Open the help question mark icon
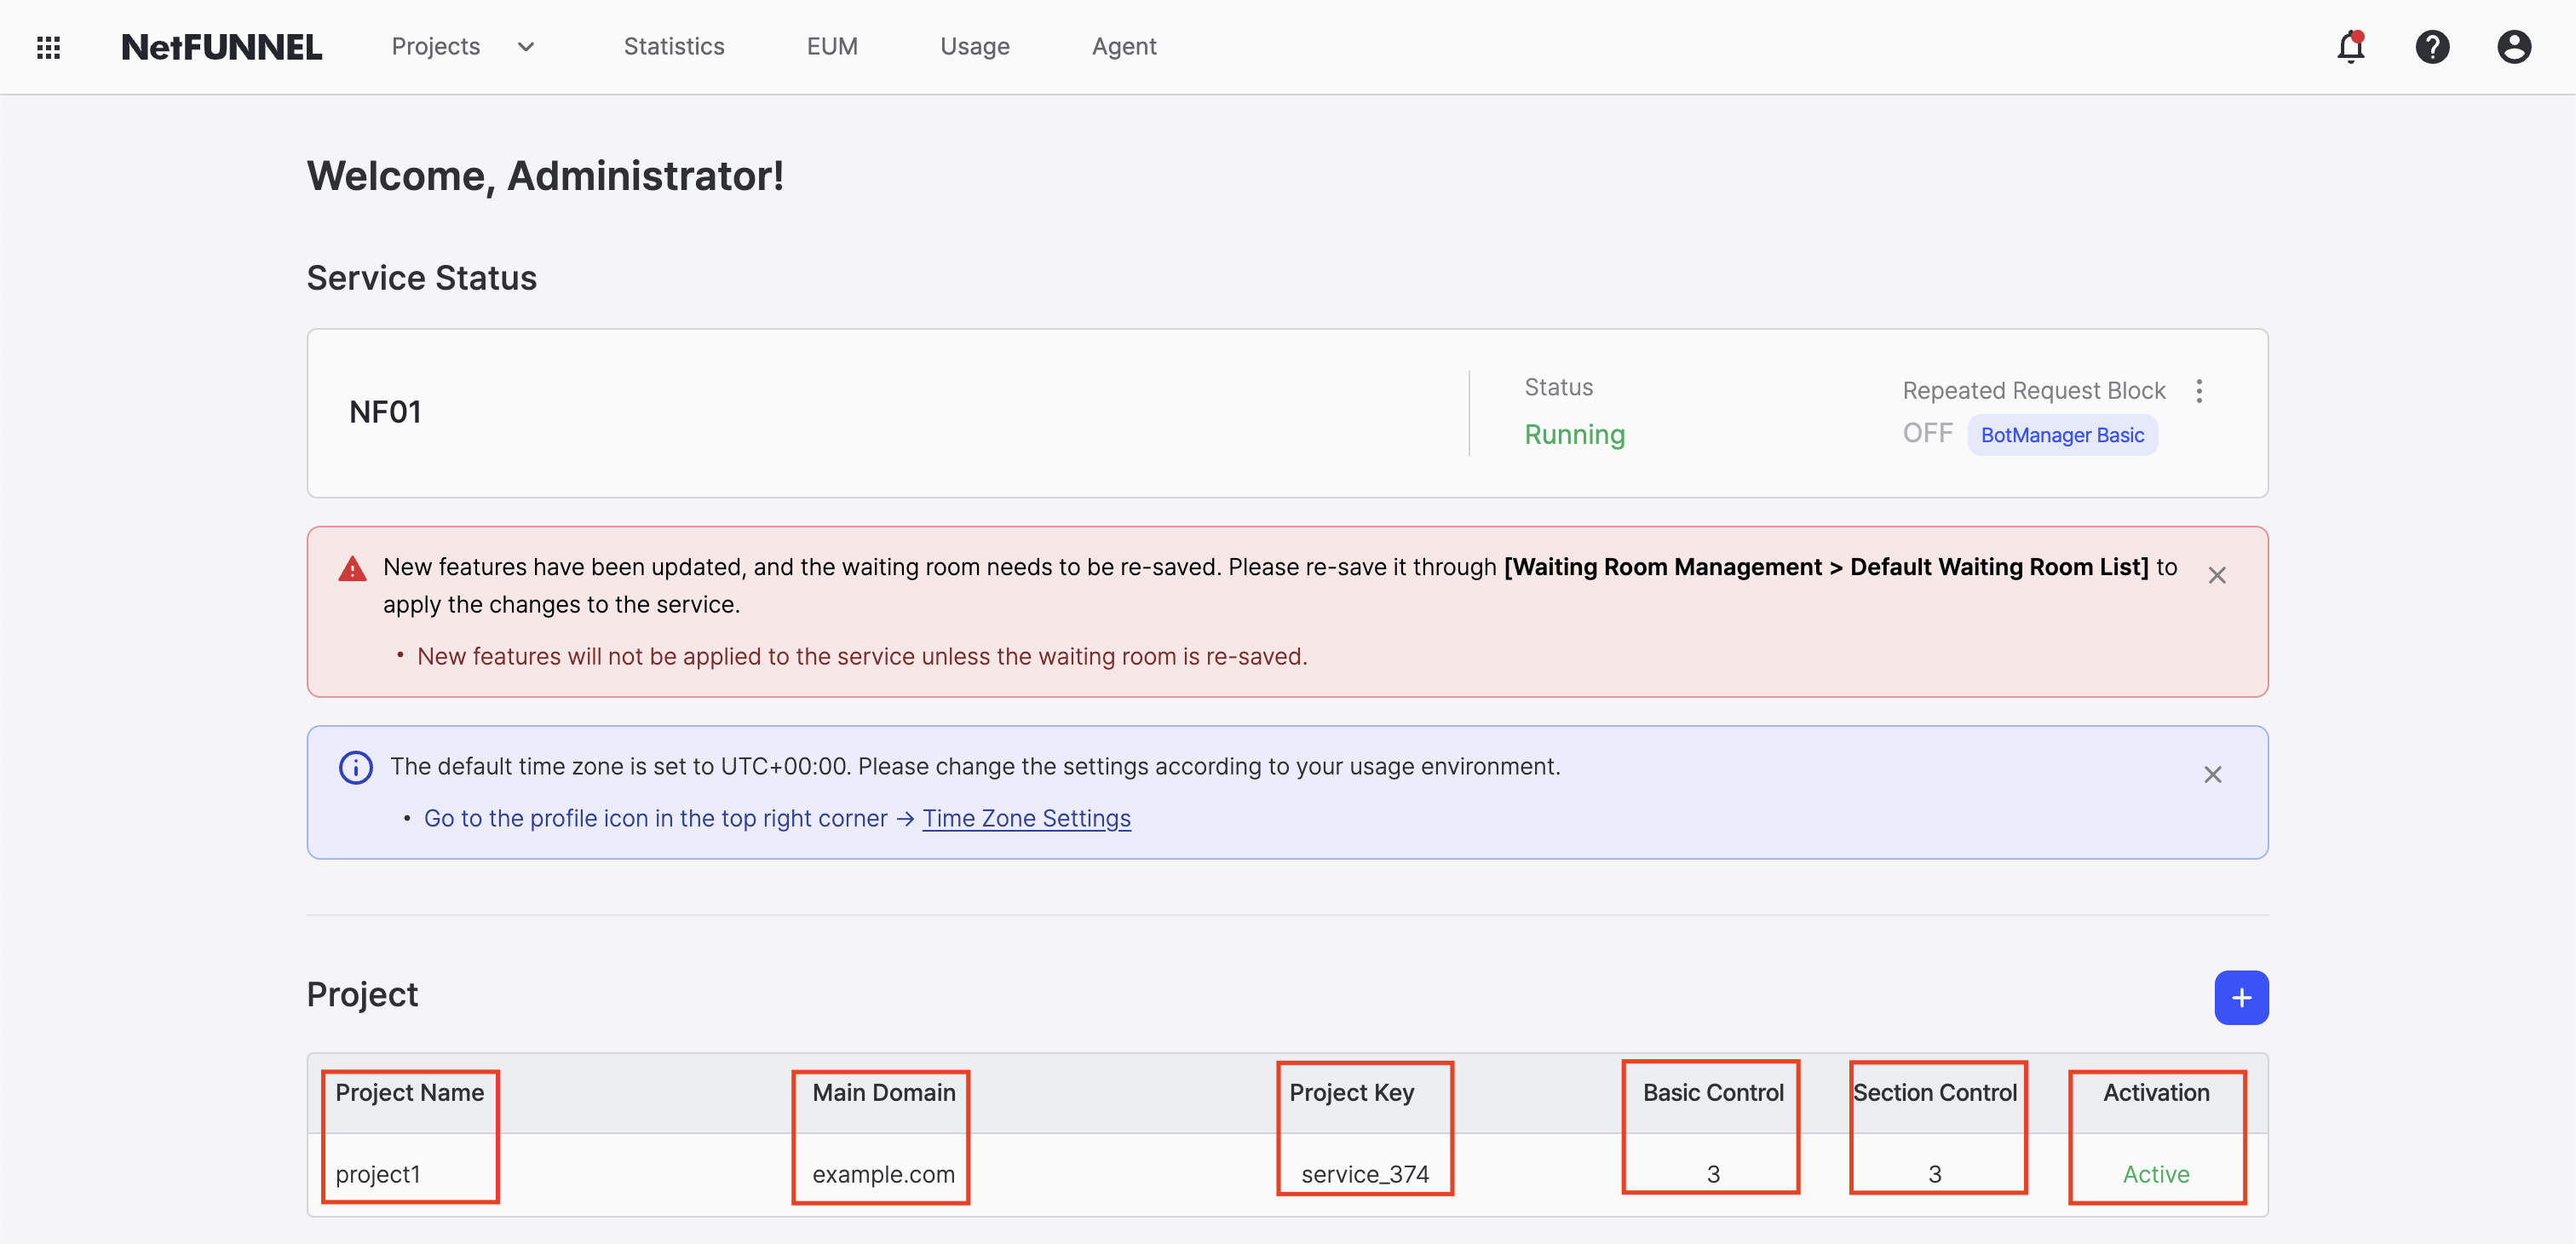Viewport: 2576px width, 1244px height. click(2433, 47)
